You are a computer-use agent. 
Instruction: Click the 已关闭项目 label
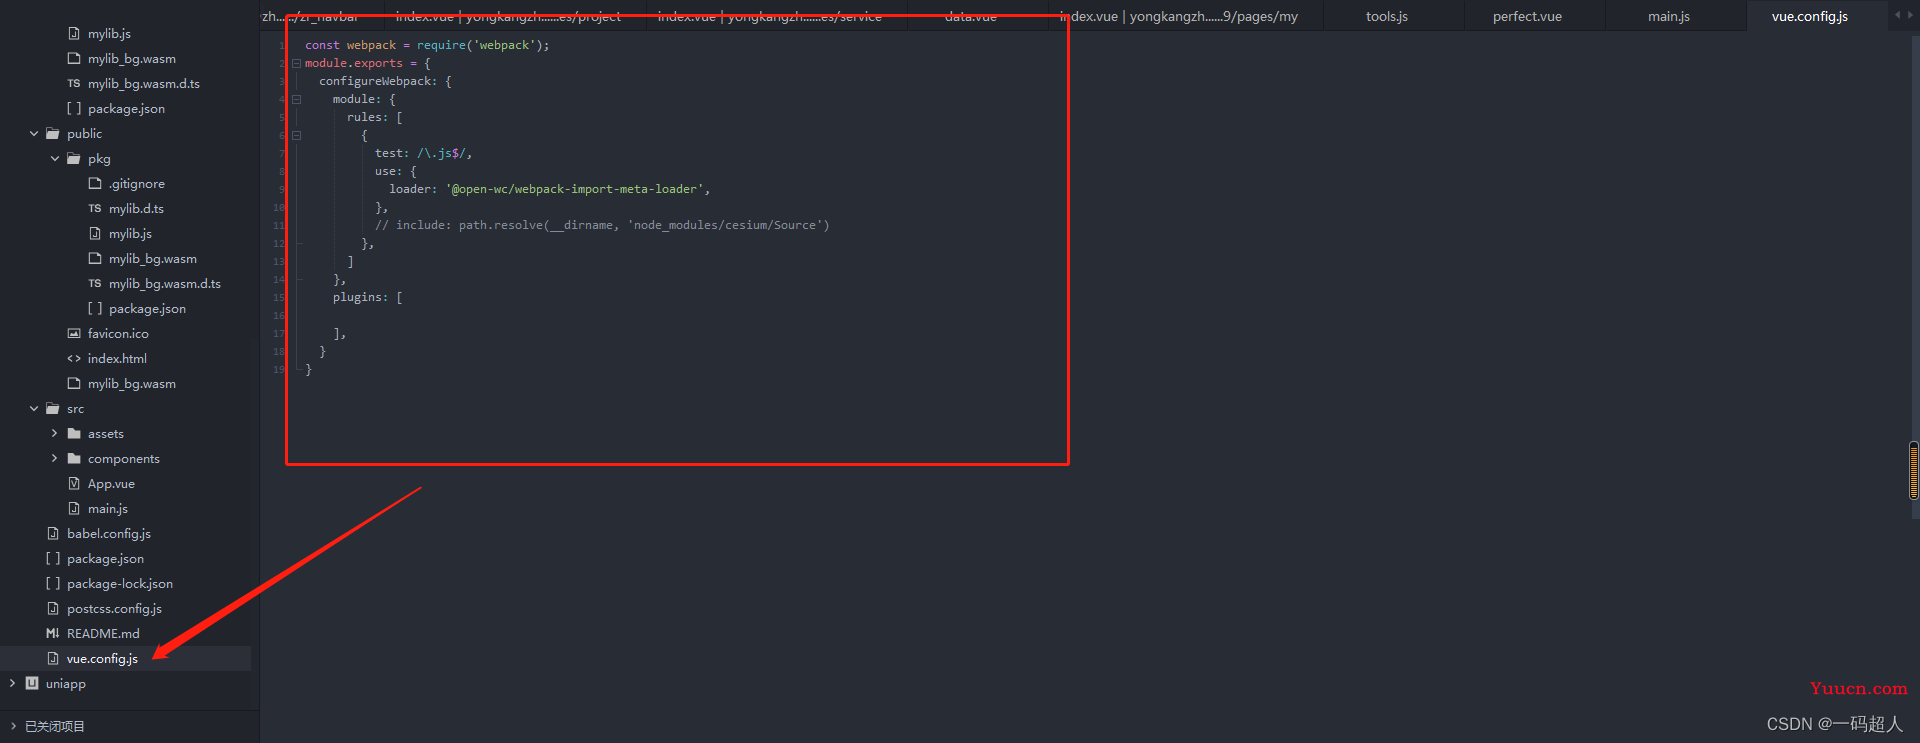(55, 727)
